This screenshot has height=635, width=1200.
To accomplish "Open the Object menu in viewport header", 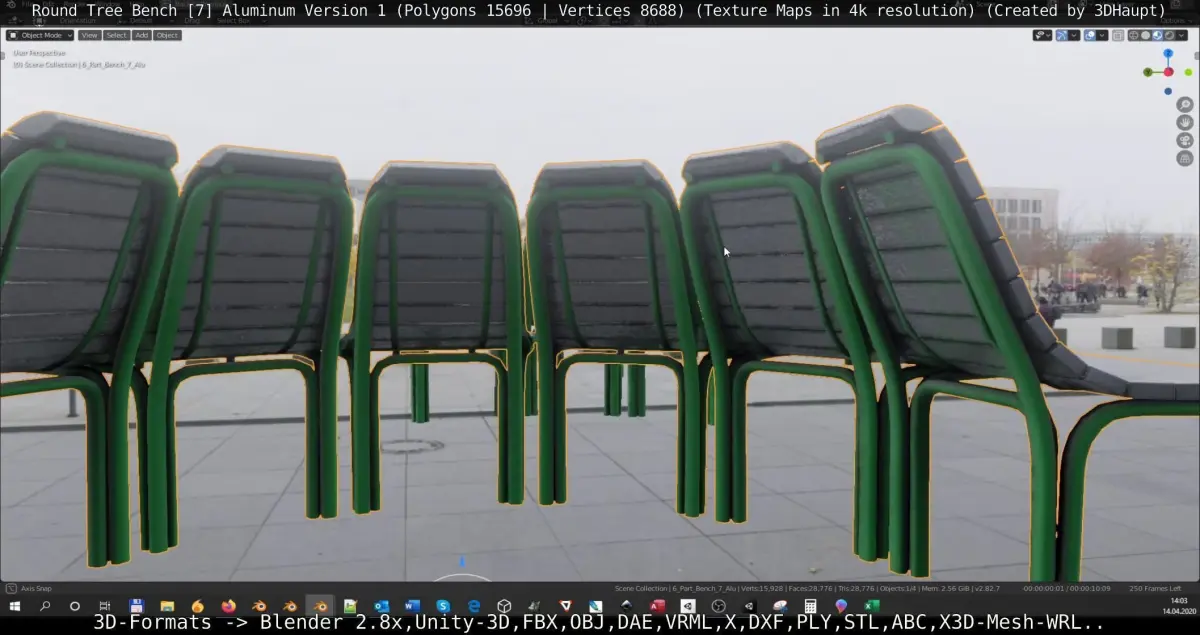I will coord(167,35).
